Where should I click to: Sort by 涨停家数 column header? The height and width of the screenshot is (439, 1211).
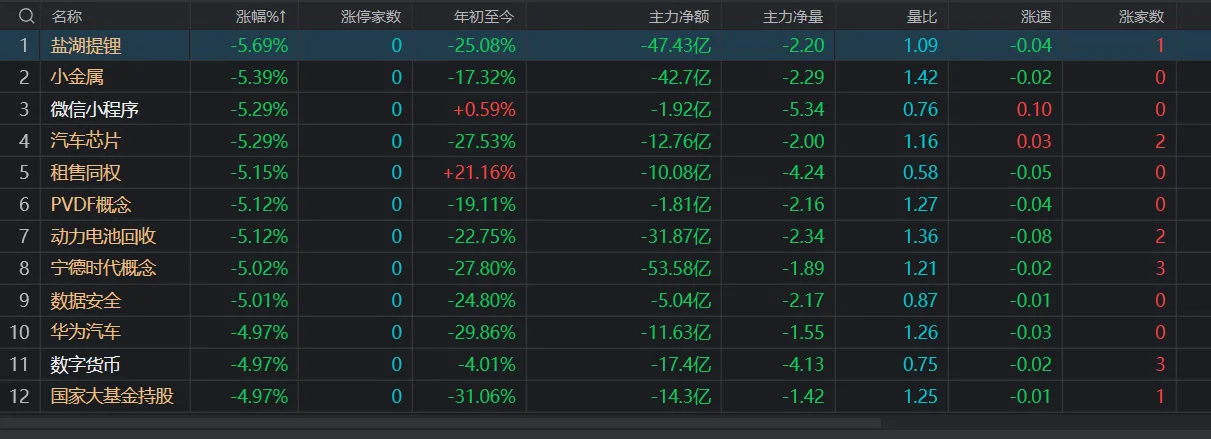click(x=371, y=16)
